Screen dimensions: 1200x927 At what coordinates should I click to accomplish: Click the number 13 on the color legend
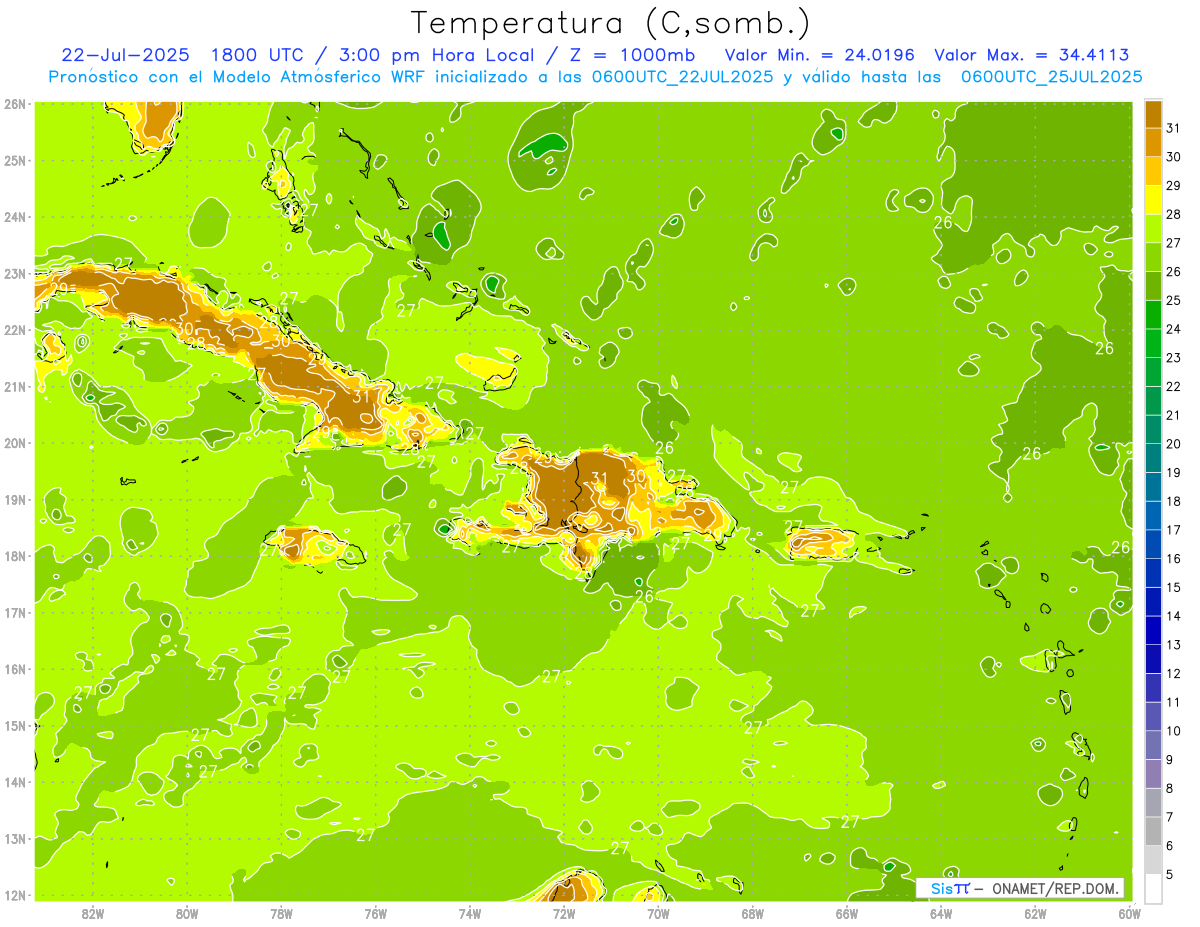tap(1174, 645)
